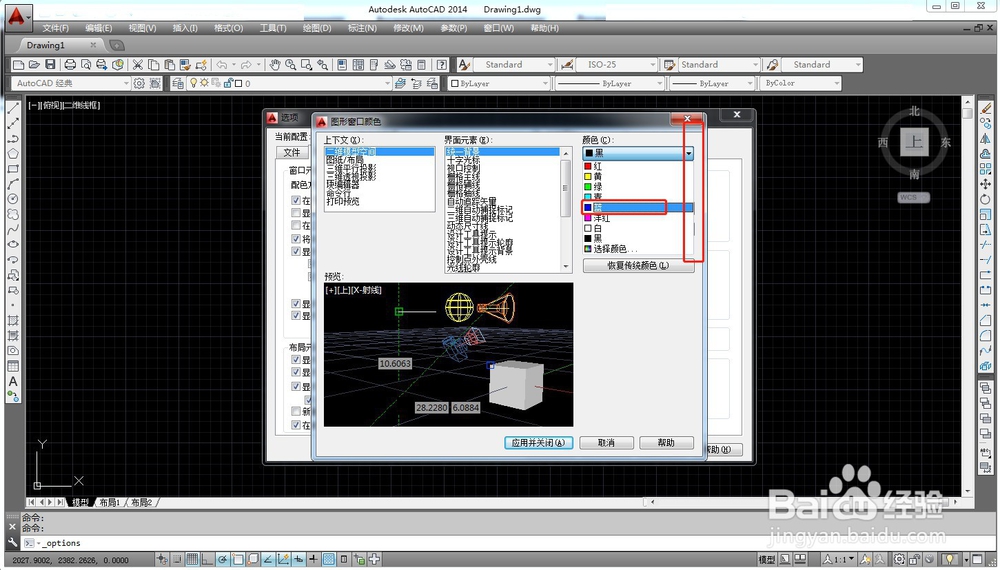Toggle lineweight display in status bar
Viewport: 1000px width, 570px height.
pos(313,560)
